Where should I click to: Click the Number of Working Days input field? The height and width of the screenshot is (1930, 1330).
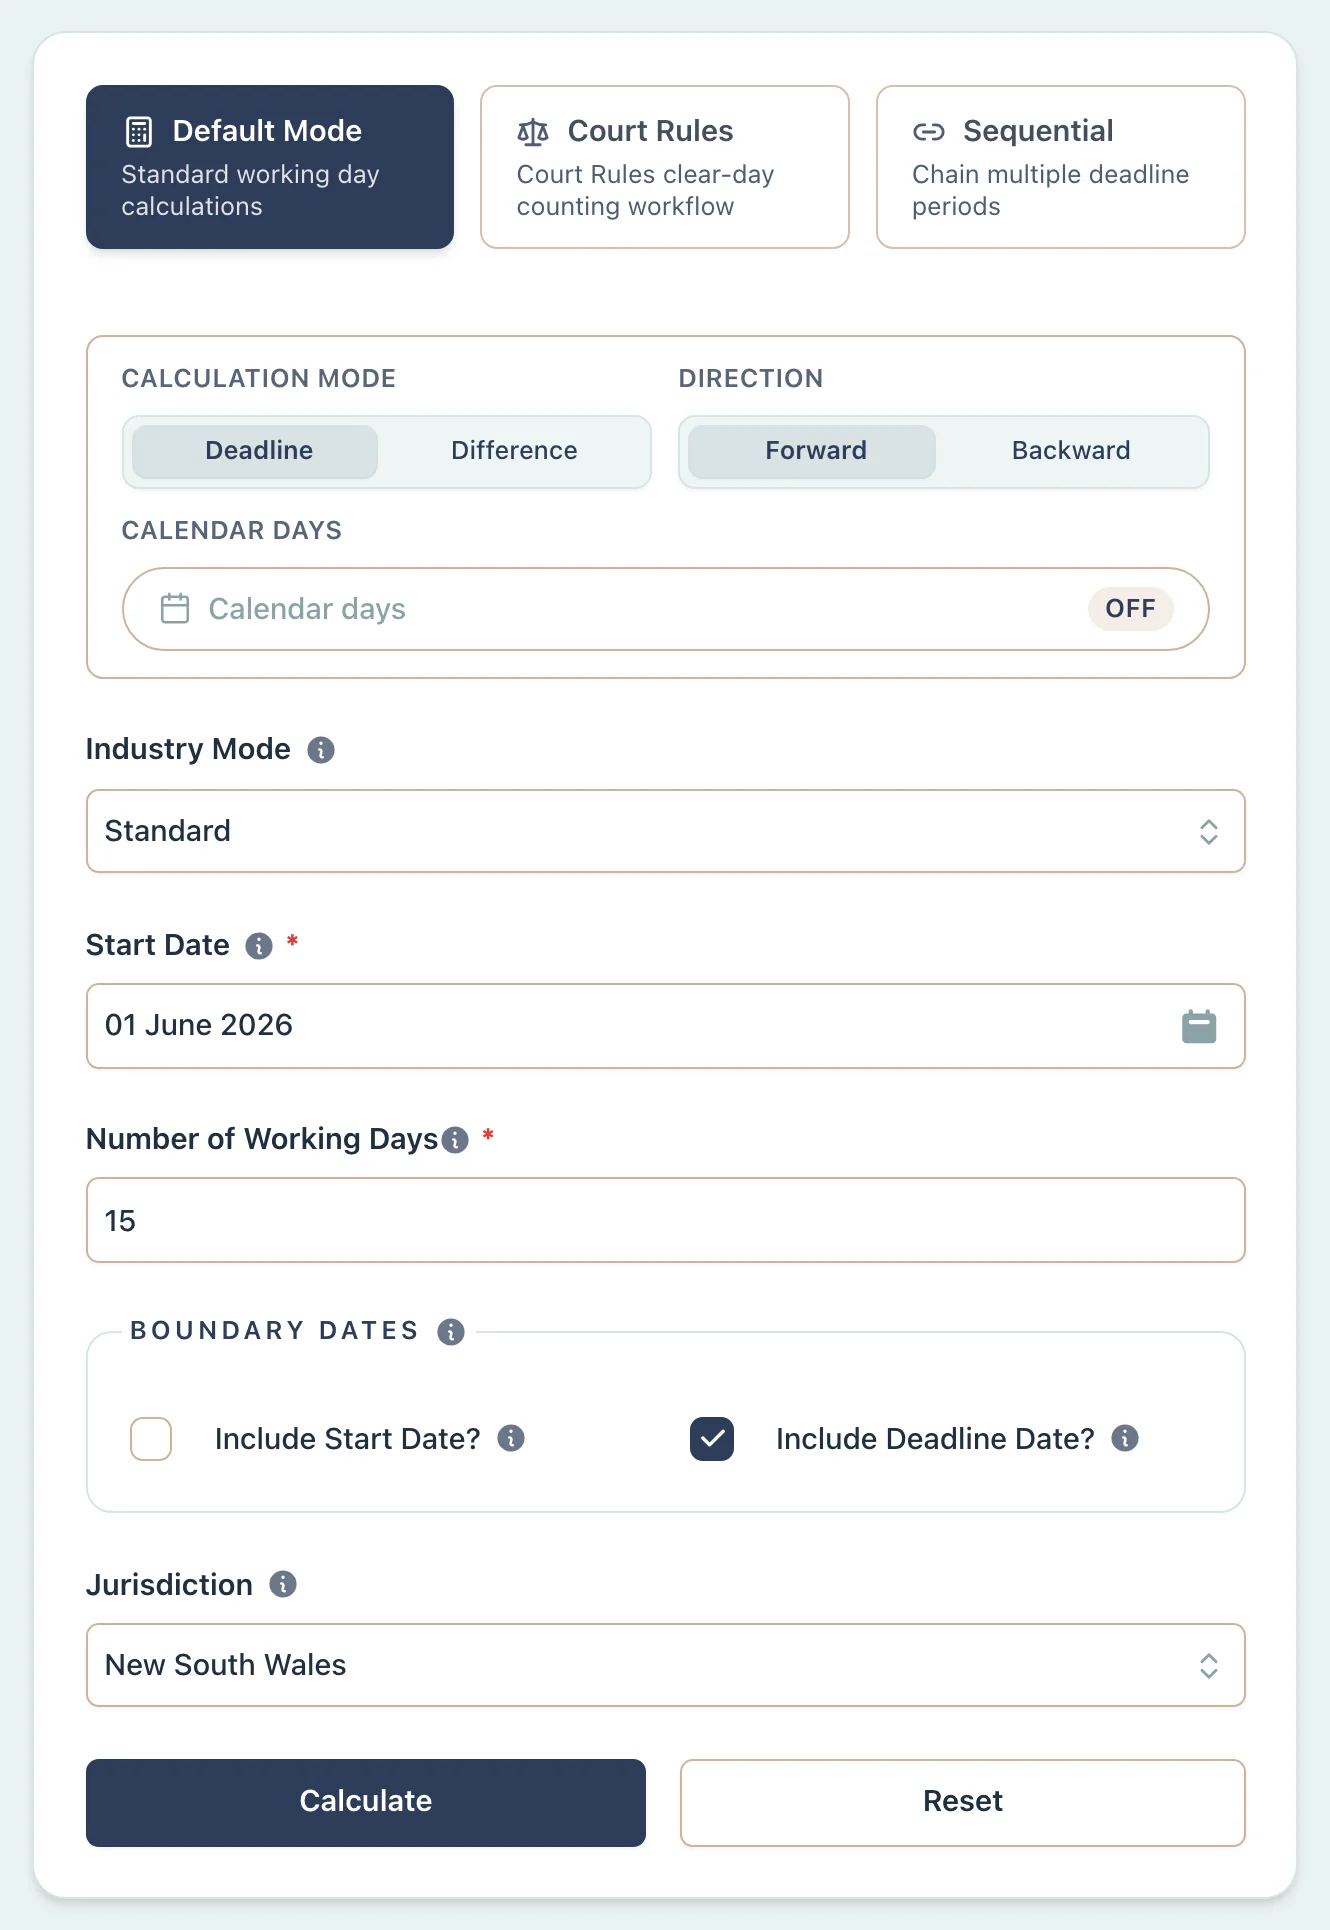click(665, 1220)
